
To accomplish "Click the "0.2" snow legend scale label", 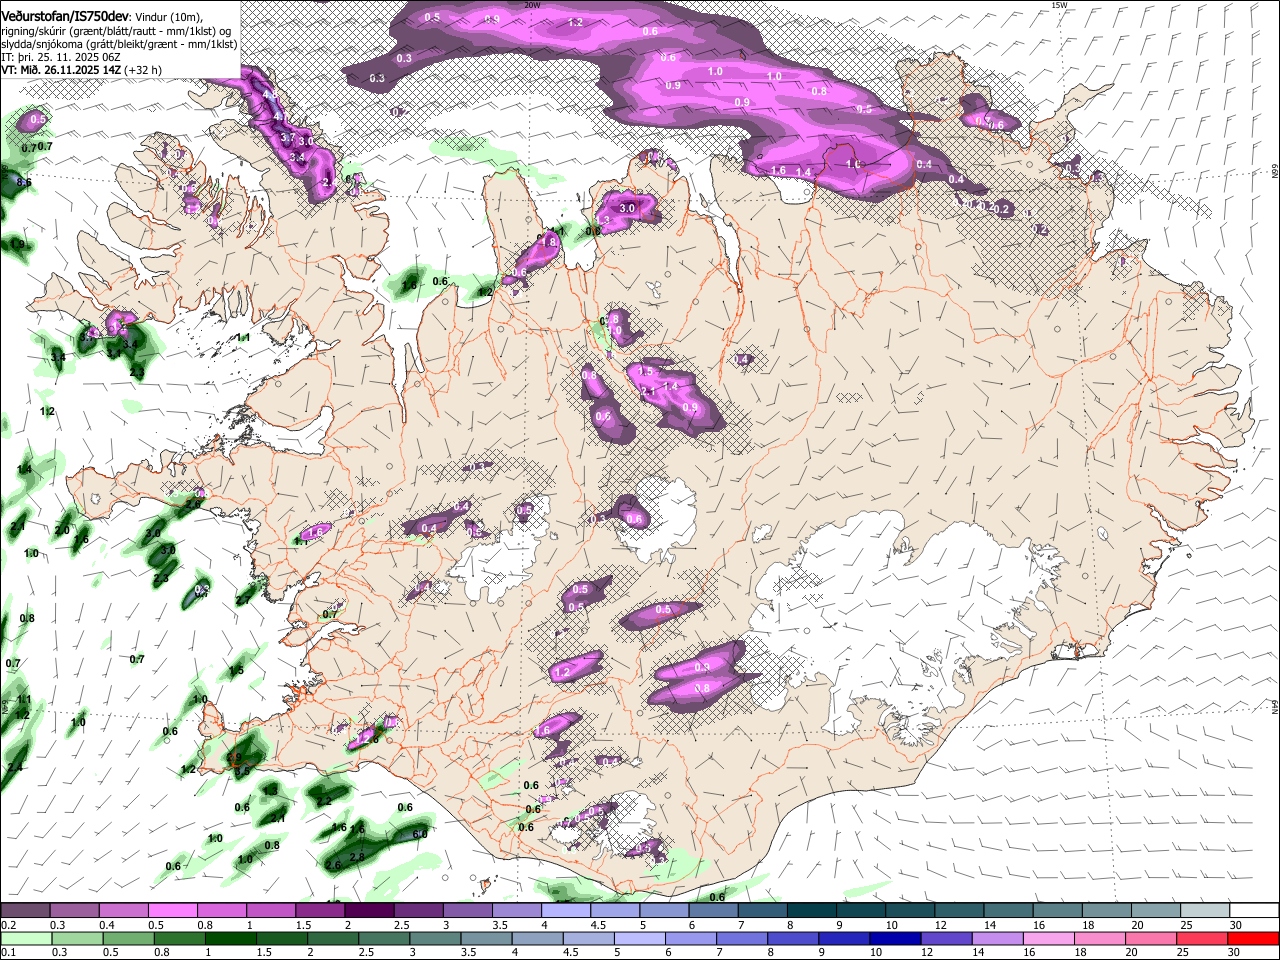I will pyautogui.click(x=8, y=925).
